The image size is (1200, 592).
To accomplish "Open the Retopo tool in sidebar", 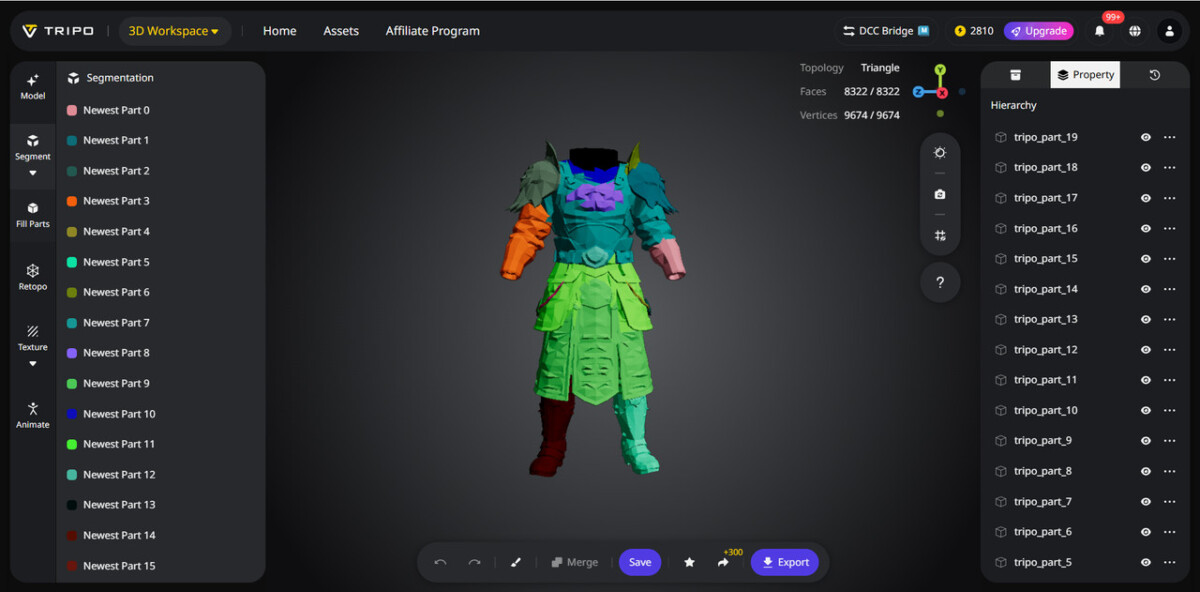I will tap(32, 277).
